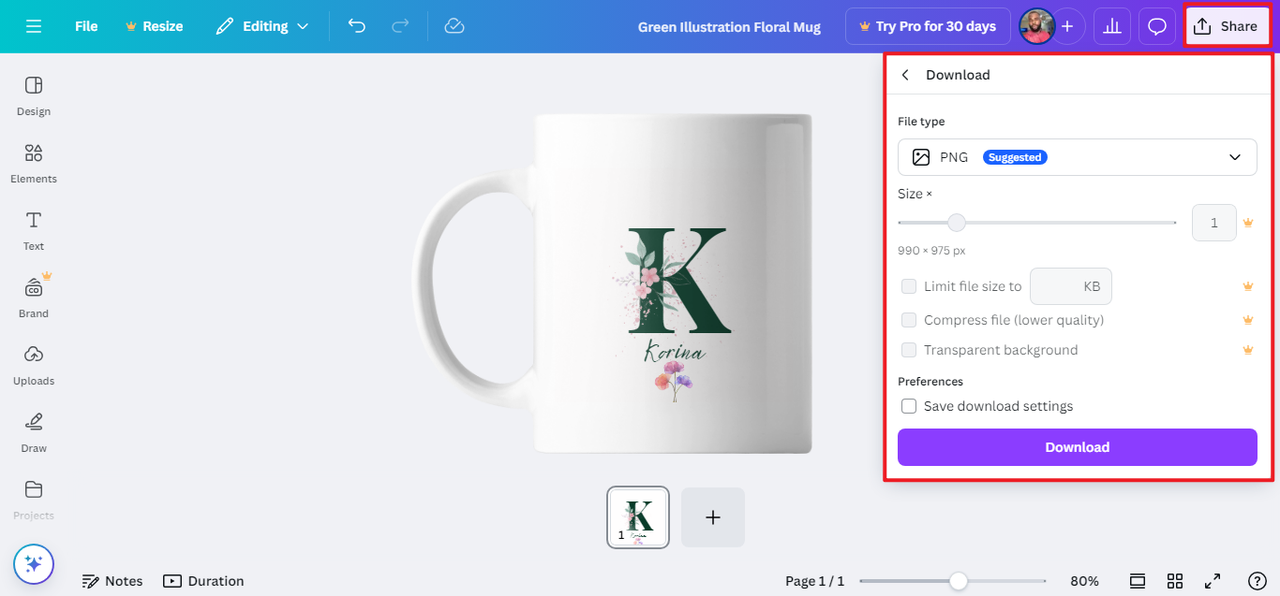Open the comments speech bubble

(x=1157, y=26)
